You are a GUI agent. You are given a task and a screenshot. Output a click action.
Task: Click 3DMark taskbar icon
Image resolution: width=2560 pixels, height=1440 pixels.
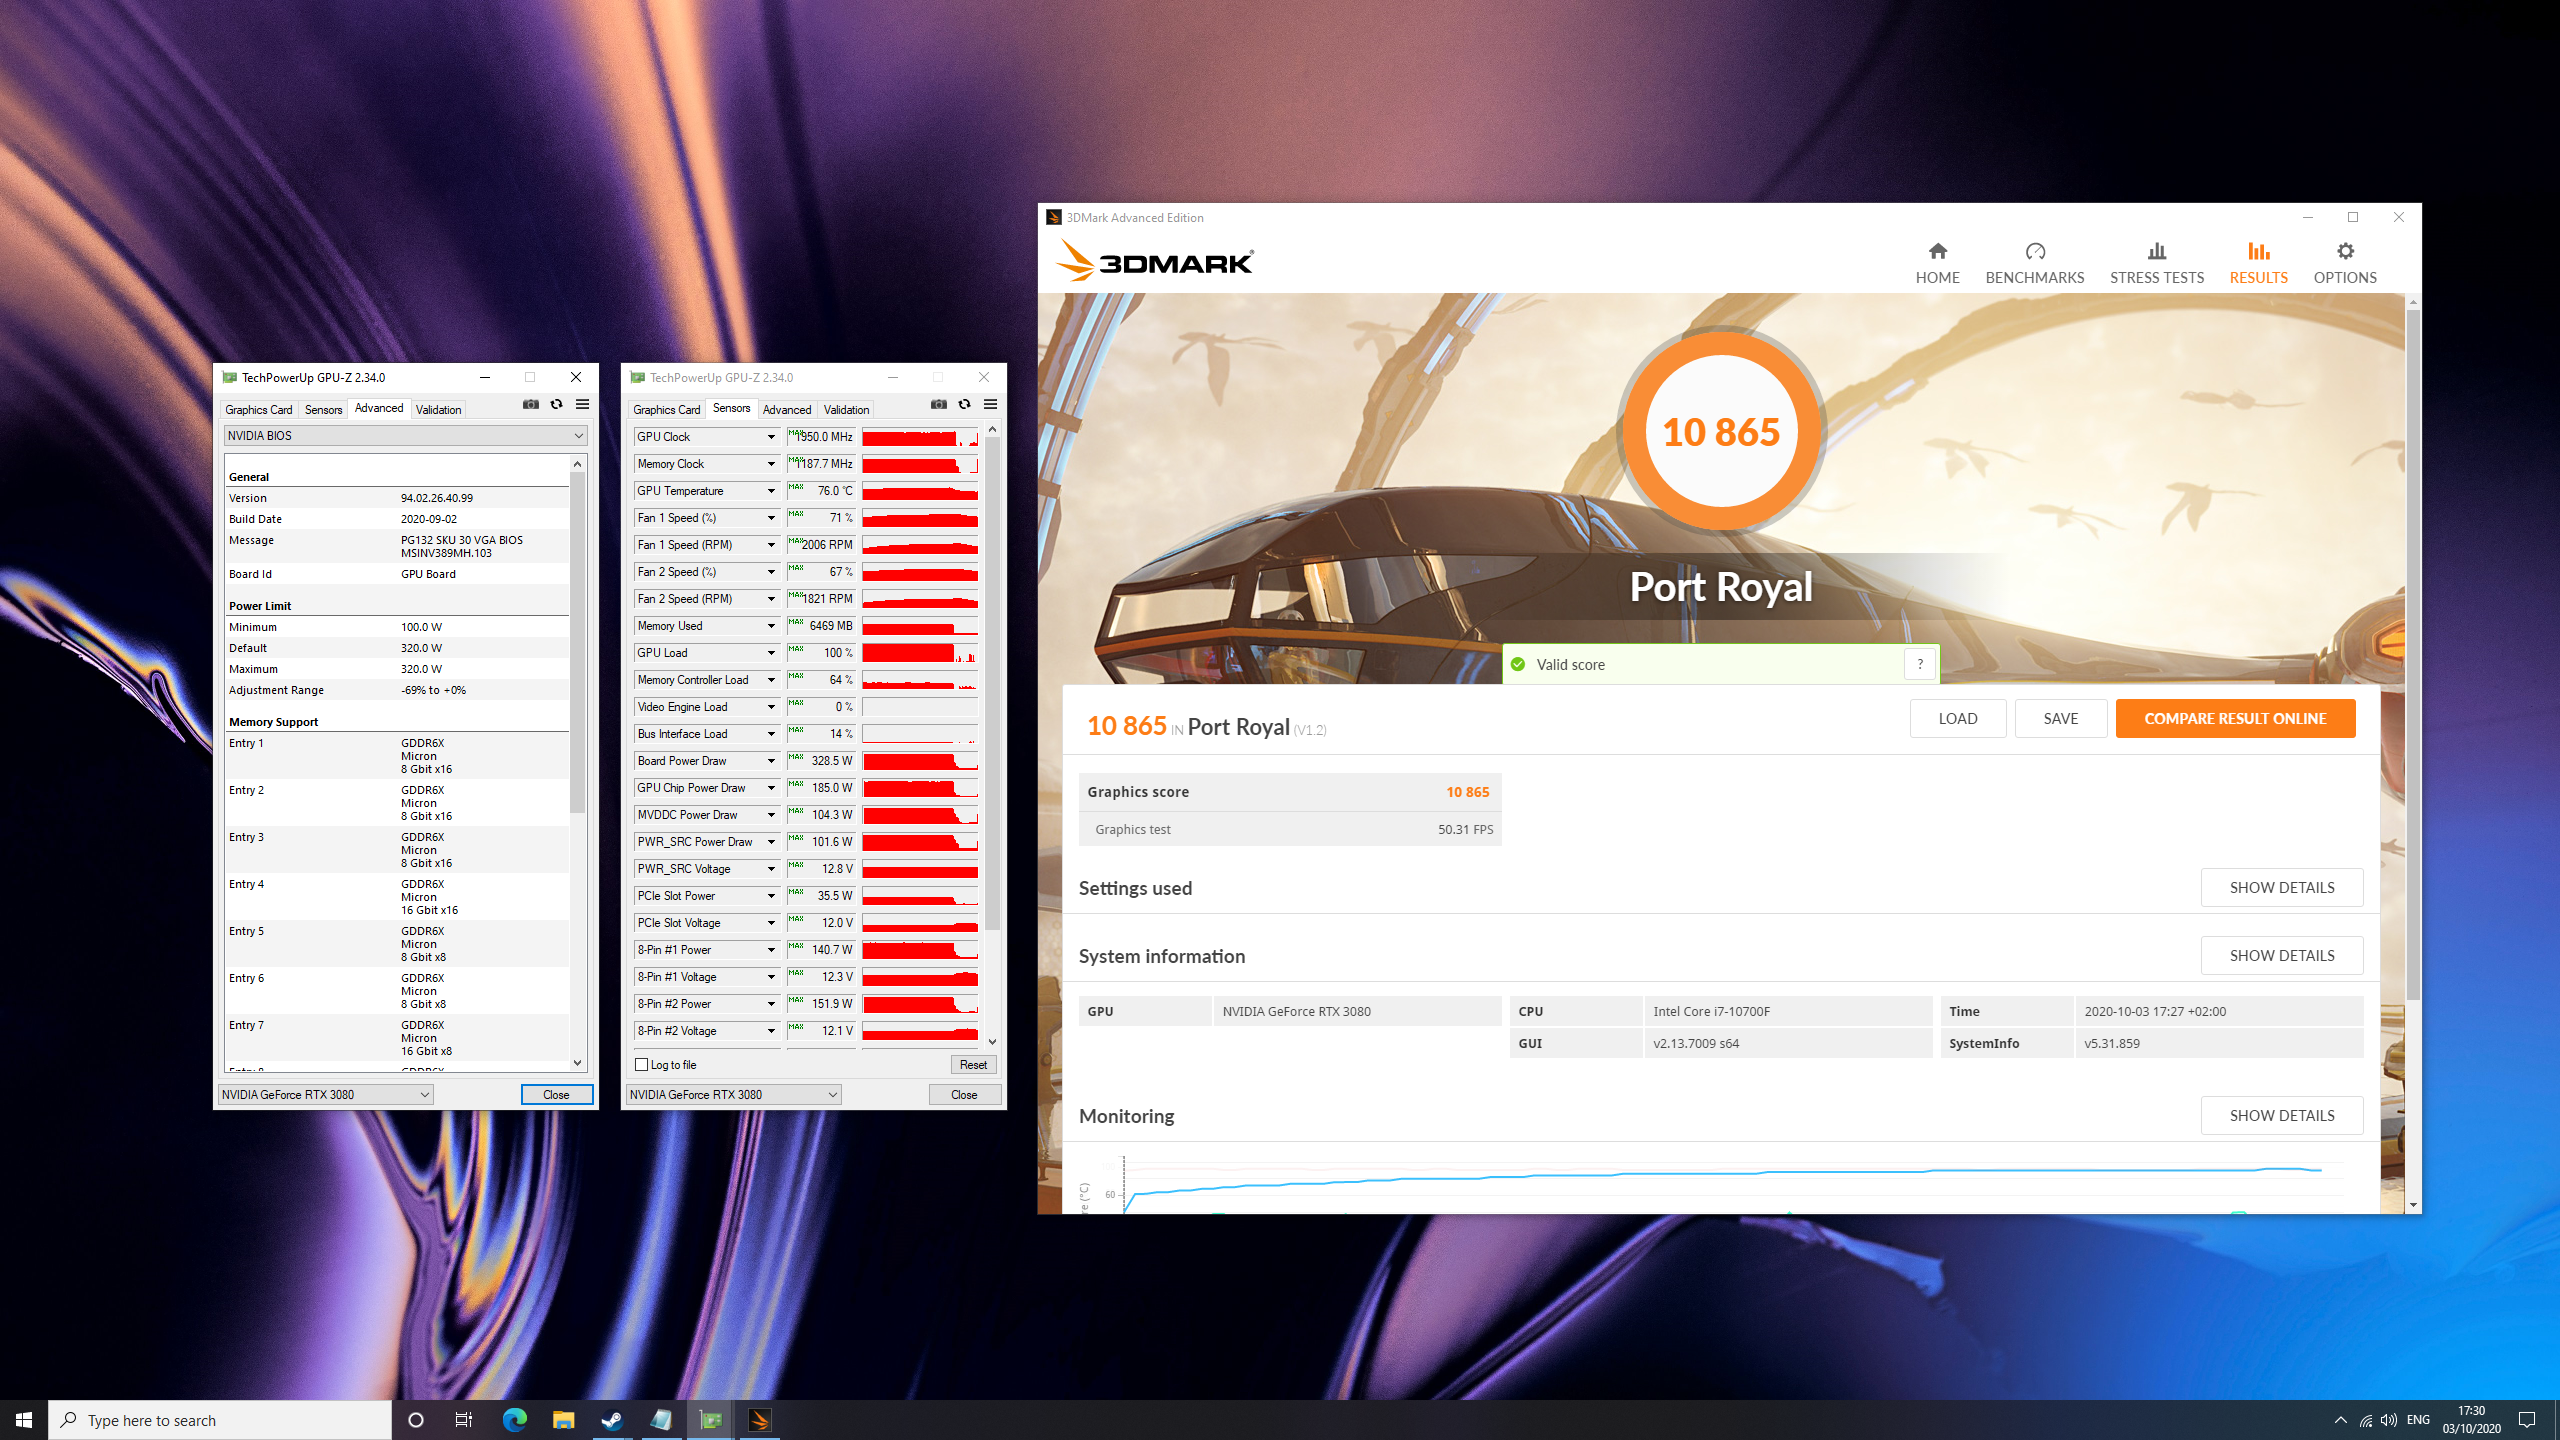click(759, 1420)
